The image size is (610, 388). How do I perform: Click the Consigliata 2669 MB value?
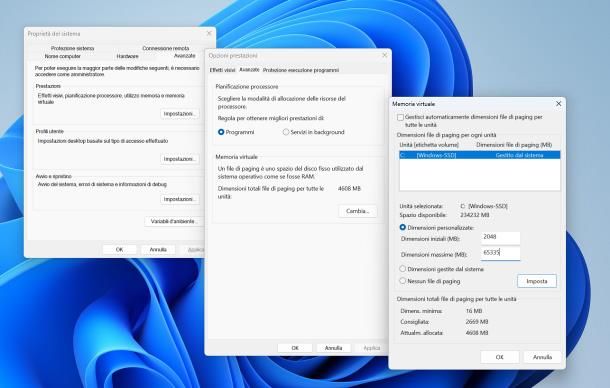tap(477, 322)
